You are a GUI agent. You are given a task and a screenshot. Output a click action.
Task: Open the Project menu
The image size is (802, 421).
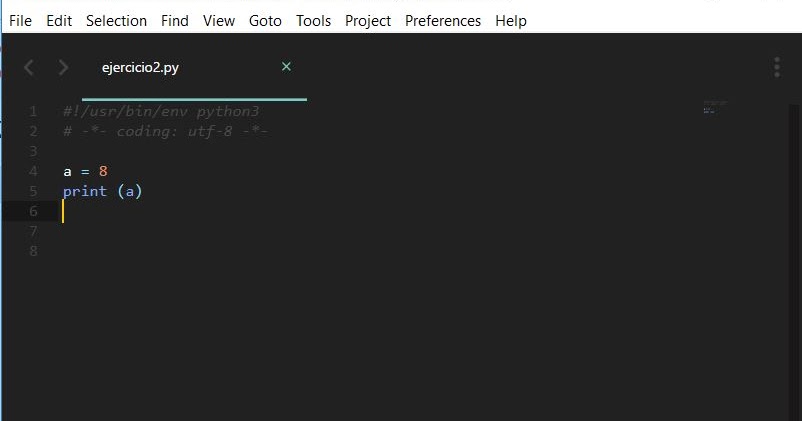pos(368,20)
